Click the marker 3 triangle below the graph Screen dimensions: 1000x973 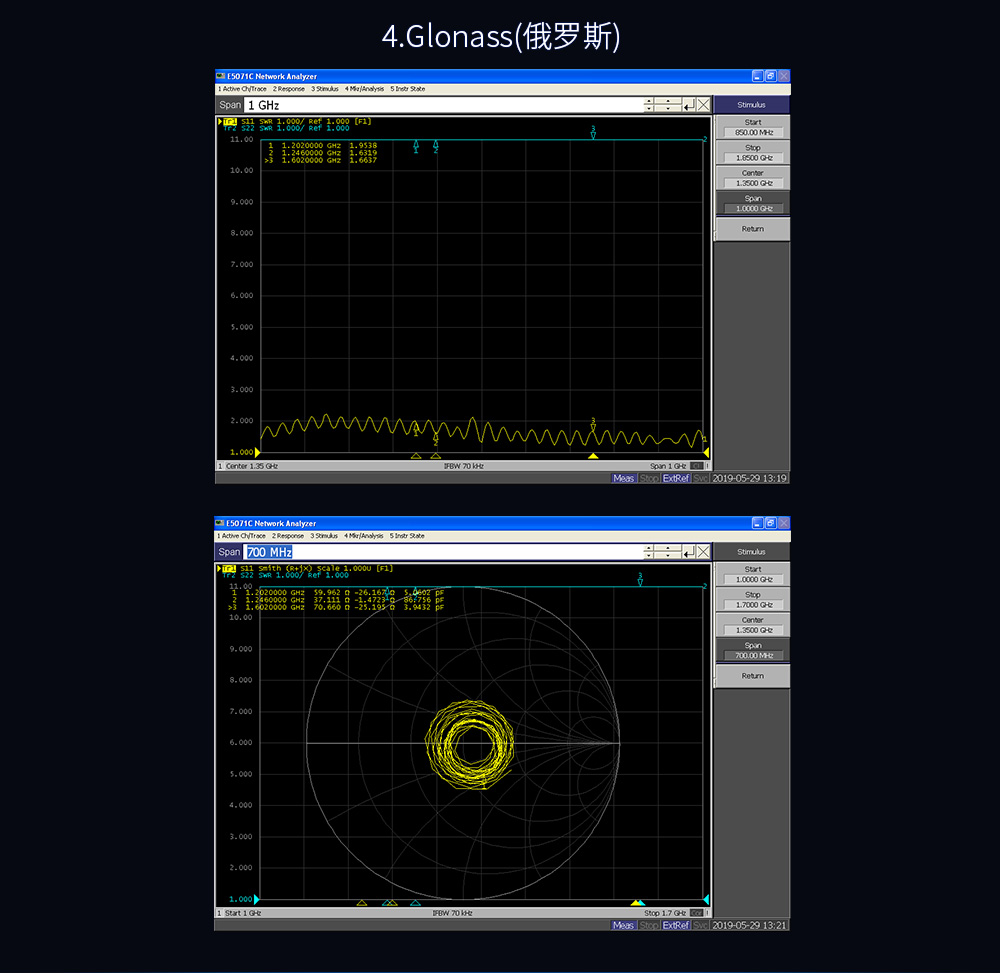593,456
